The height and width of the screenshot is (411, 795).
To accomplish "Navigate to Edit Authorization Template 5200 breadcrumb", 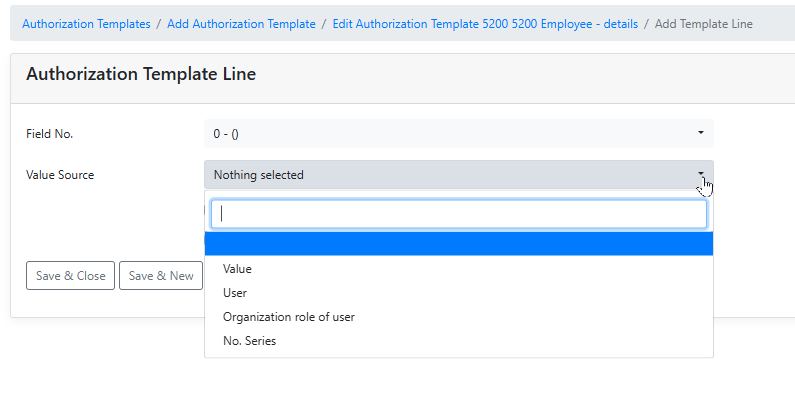I will click(x=486, y=23).
